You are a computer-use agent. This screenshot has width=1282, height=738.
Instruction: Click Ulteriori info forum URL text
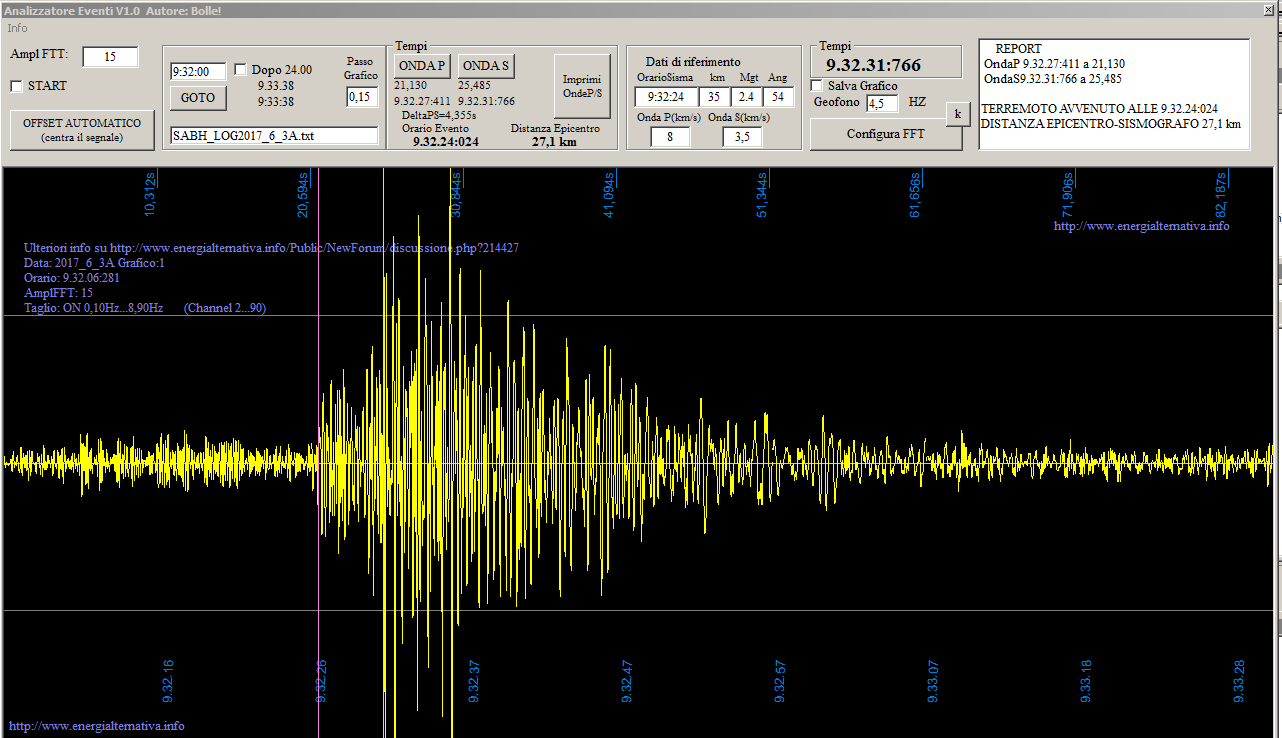tap(271, 248)
